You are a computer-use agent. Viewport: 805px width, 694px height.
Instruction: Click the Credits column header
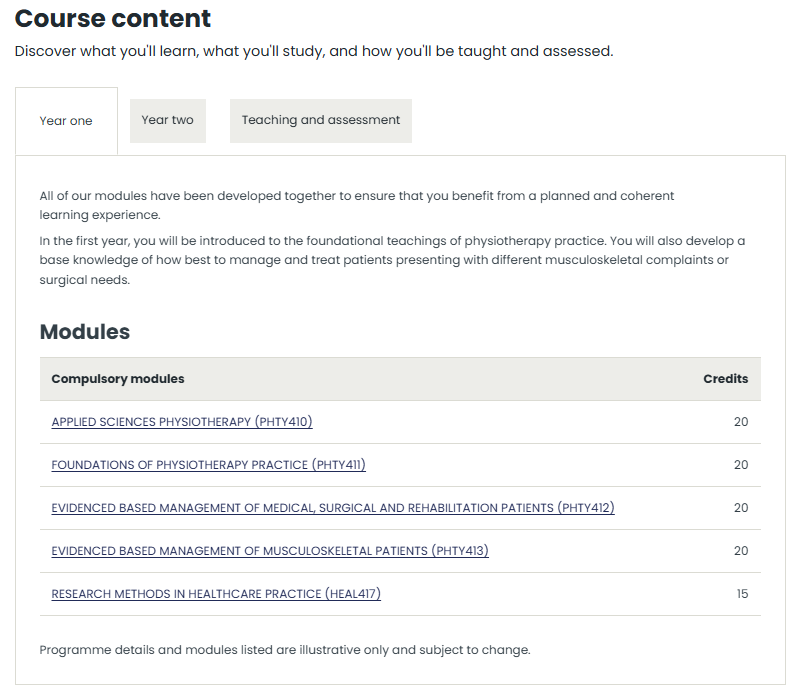click(725, 379)
